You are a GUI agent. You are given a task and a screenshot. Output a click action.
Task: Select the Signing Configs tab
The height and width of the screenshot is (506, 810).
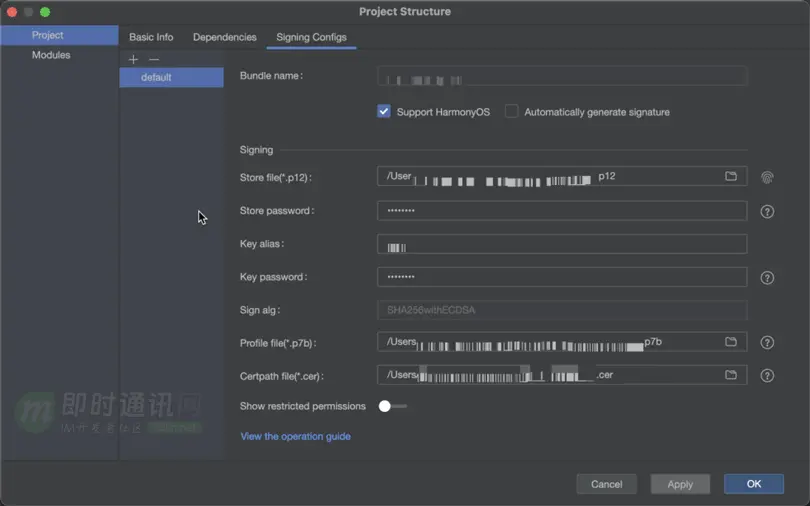coord(311,37)
